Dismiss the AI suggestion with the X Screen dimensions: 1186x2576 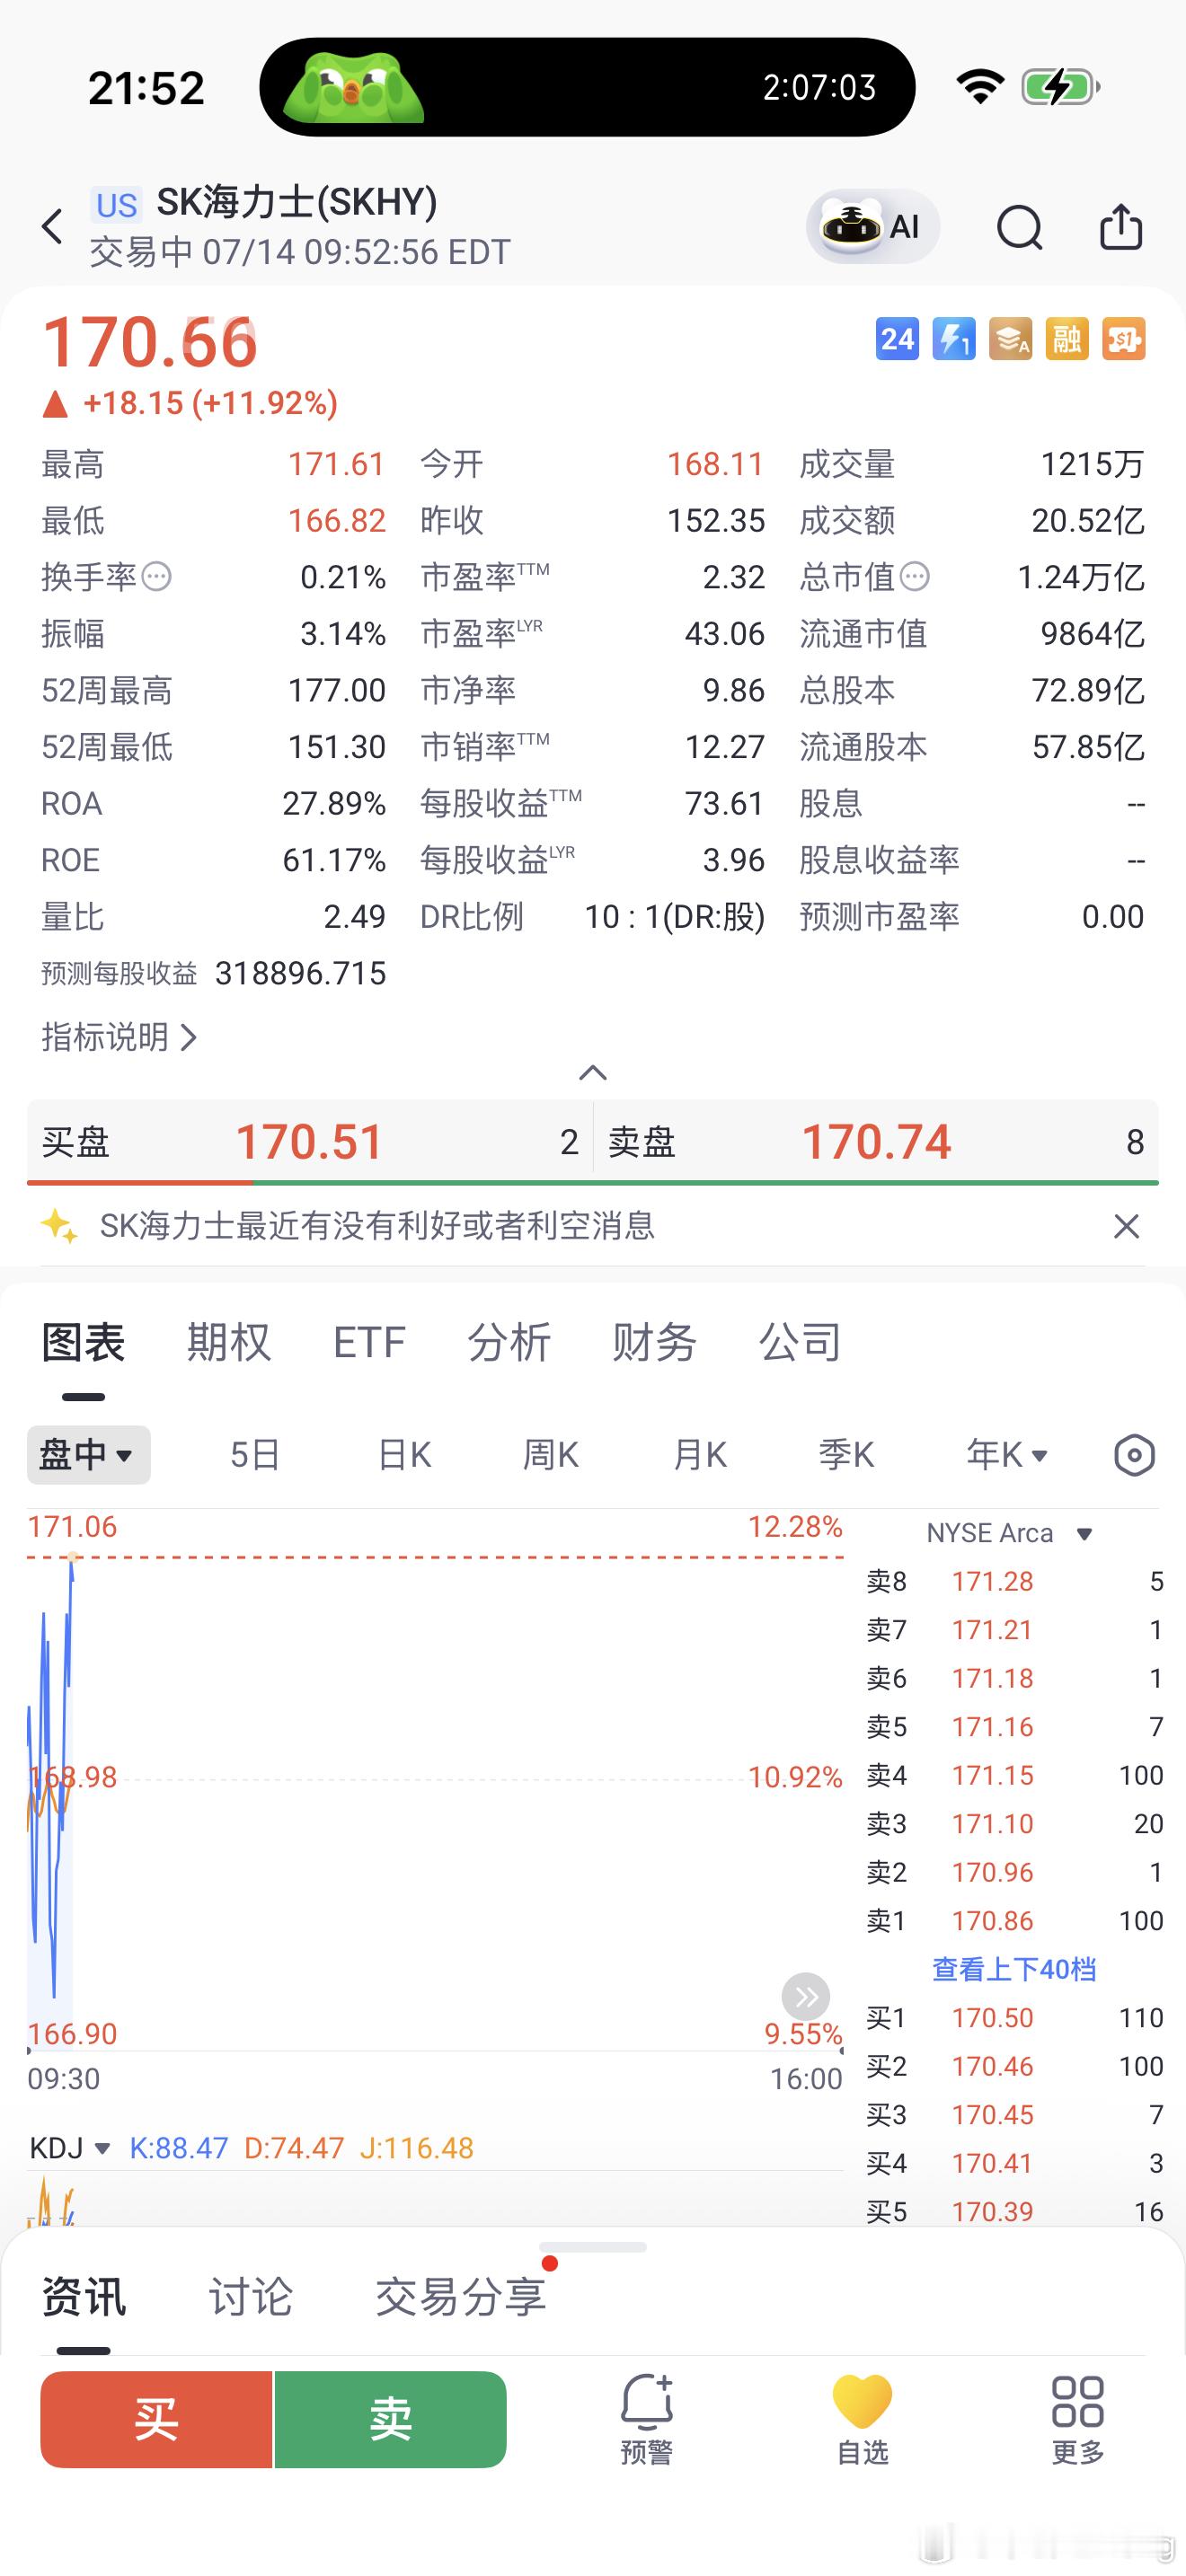(x=1127, y=1226)
